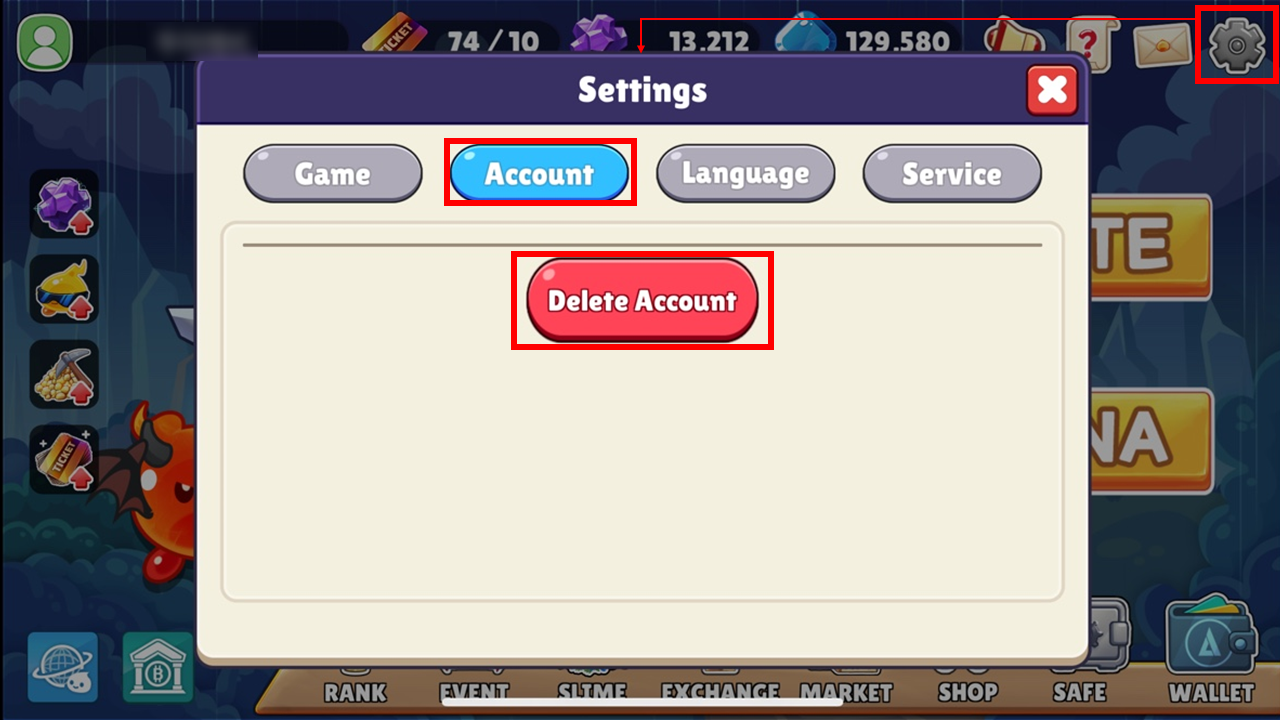Switch to the Language tab

tap(746, 173)
